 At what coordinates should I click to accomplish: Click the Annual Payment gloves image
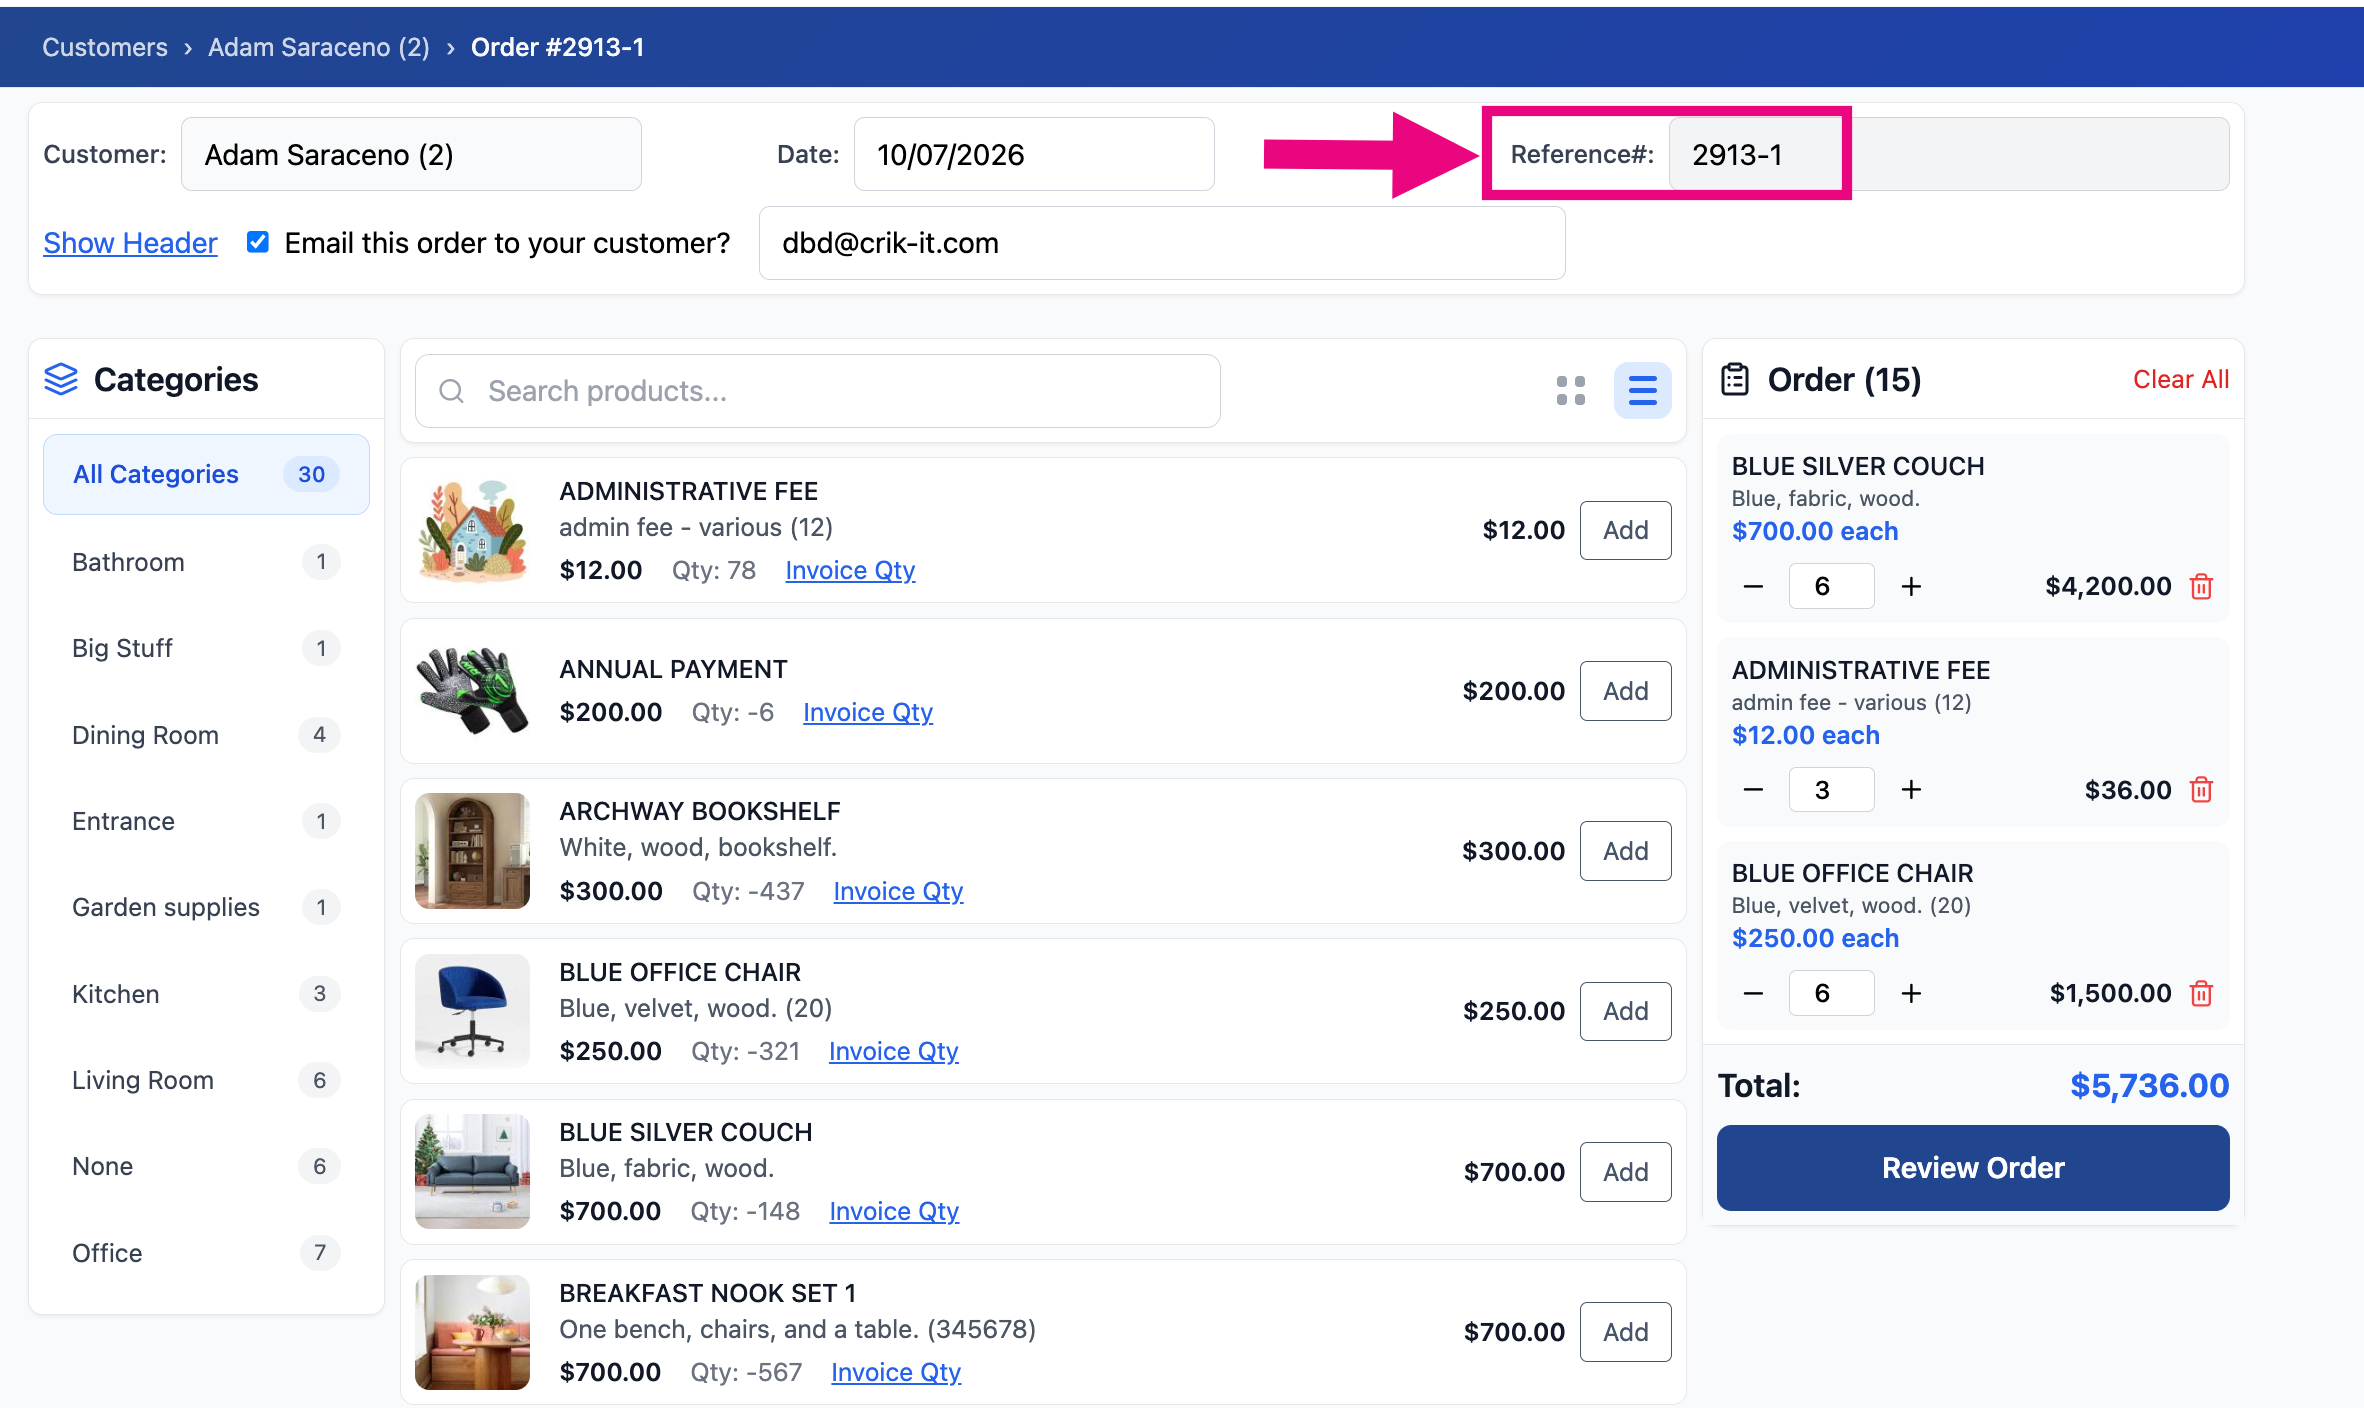point(472,691)
